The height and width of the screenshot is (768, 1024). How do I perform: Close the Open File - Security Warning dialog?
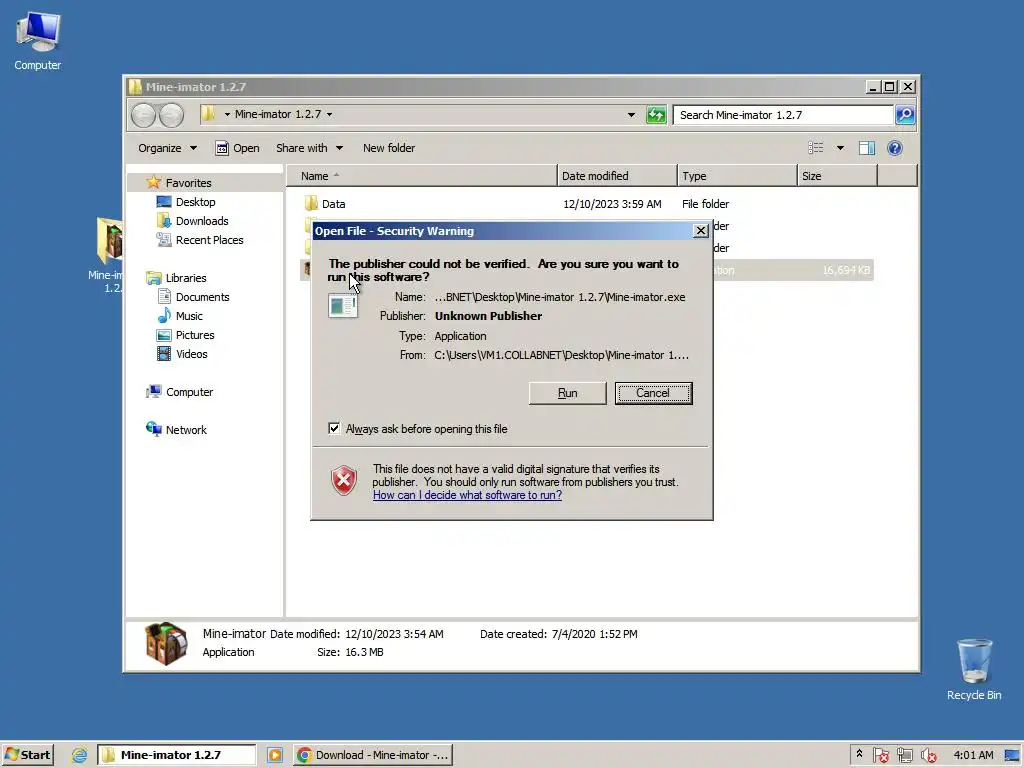(x=700, y=231)
